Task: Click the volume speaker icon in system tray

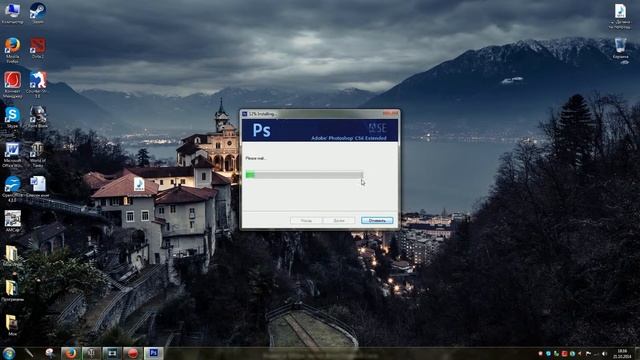Action: point(604,353)
